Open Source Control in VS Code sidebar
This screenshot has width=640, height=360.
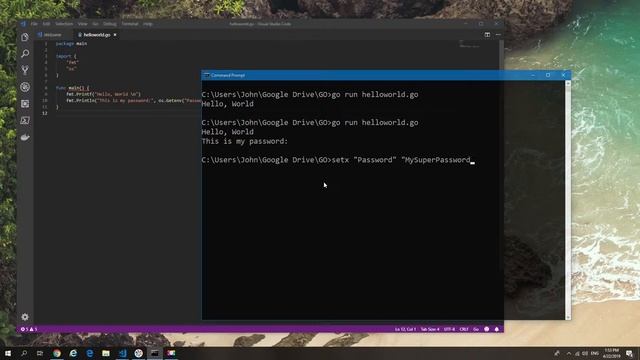coord(25,70)
